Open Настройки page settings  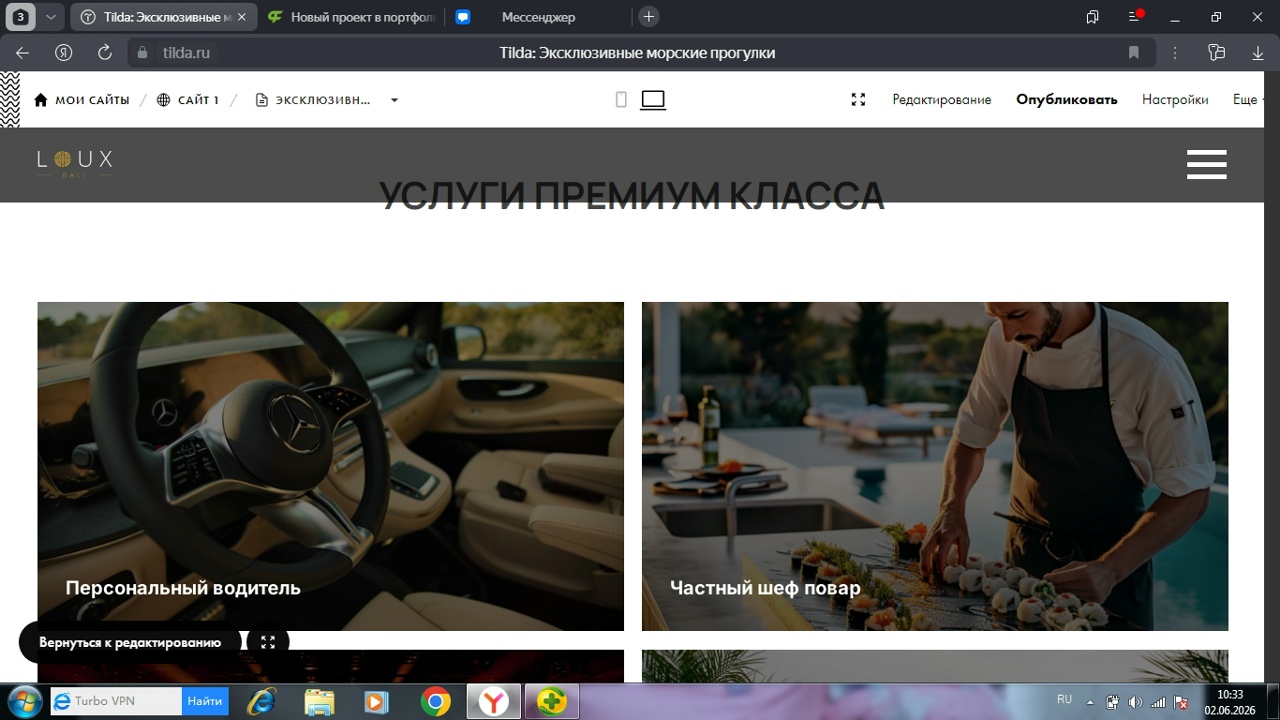[x=1175, y=100]
